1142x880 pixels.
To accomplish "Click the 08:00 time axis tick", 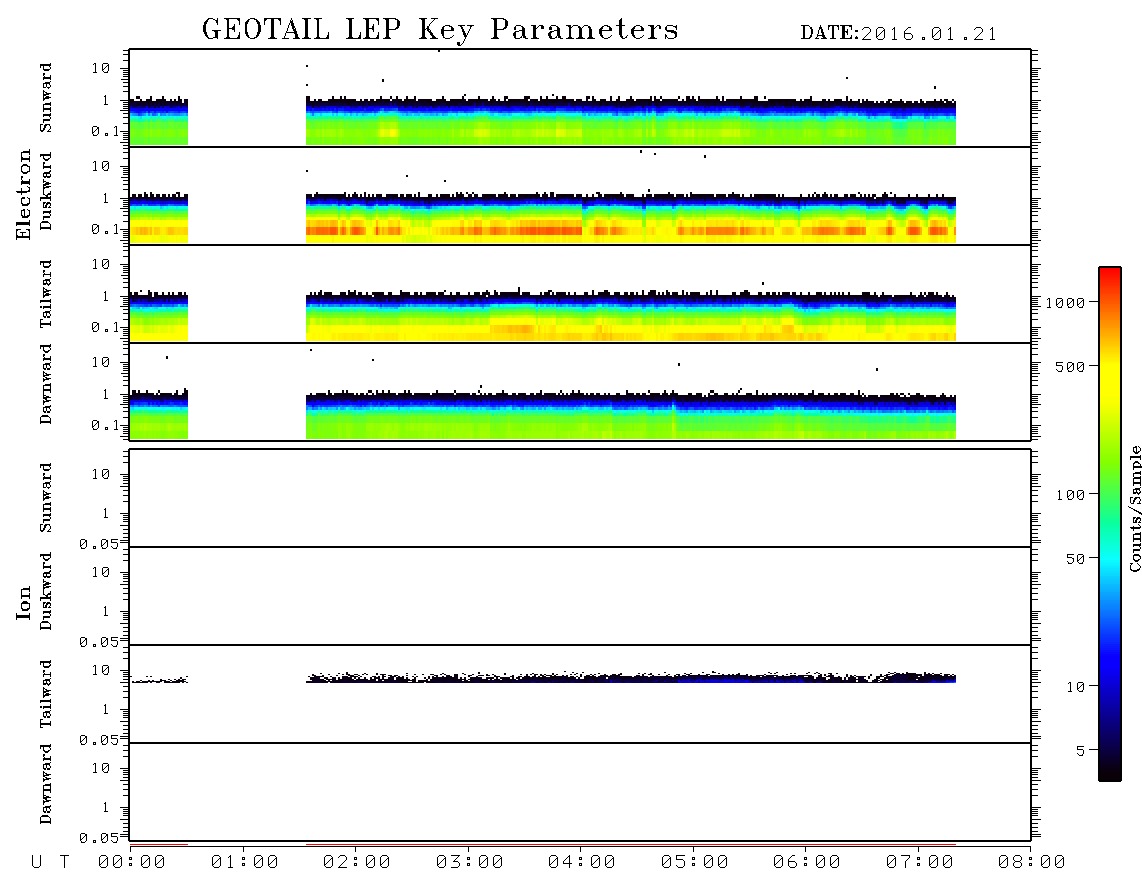I will (1031, 862).
